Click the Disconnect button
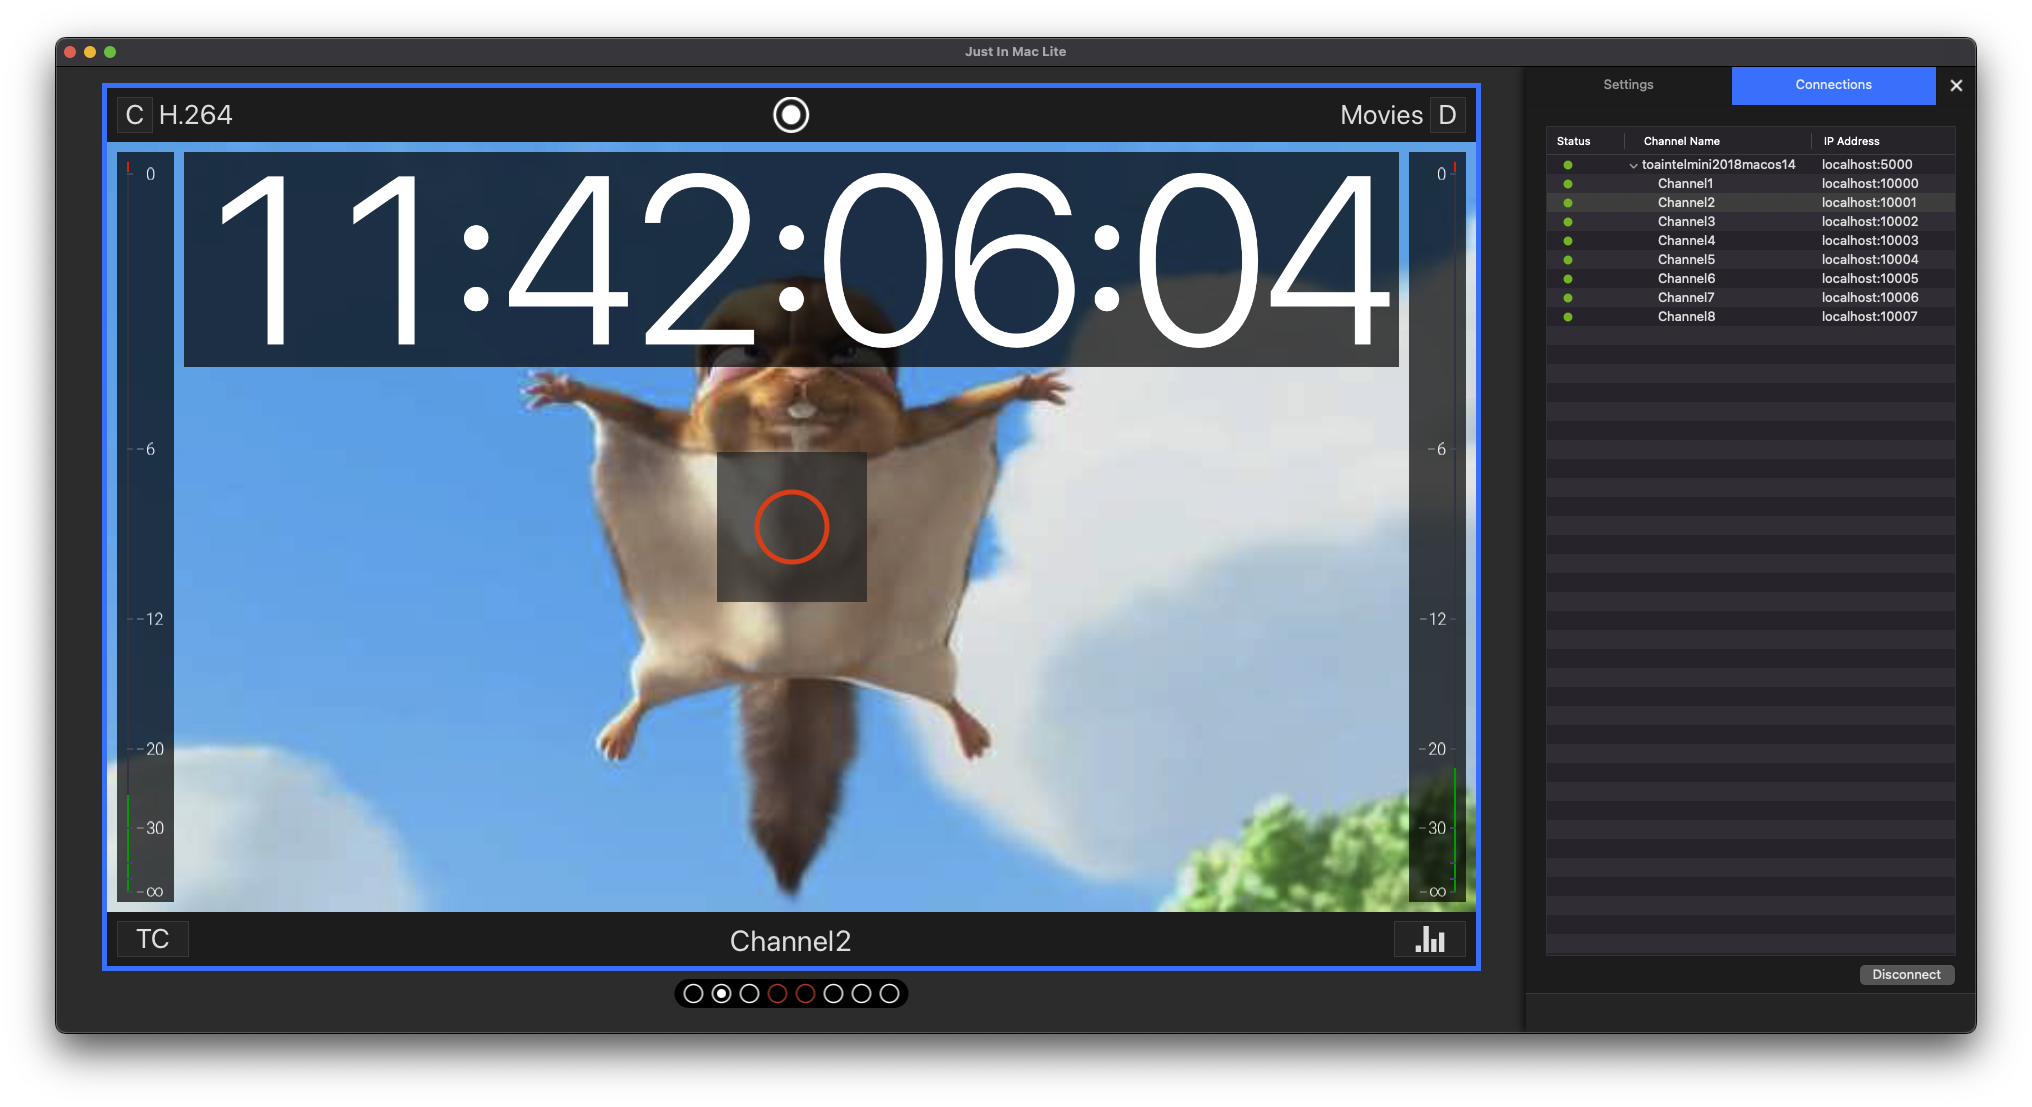 (1906, 975)
